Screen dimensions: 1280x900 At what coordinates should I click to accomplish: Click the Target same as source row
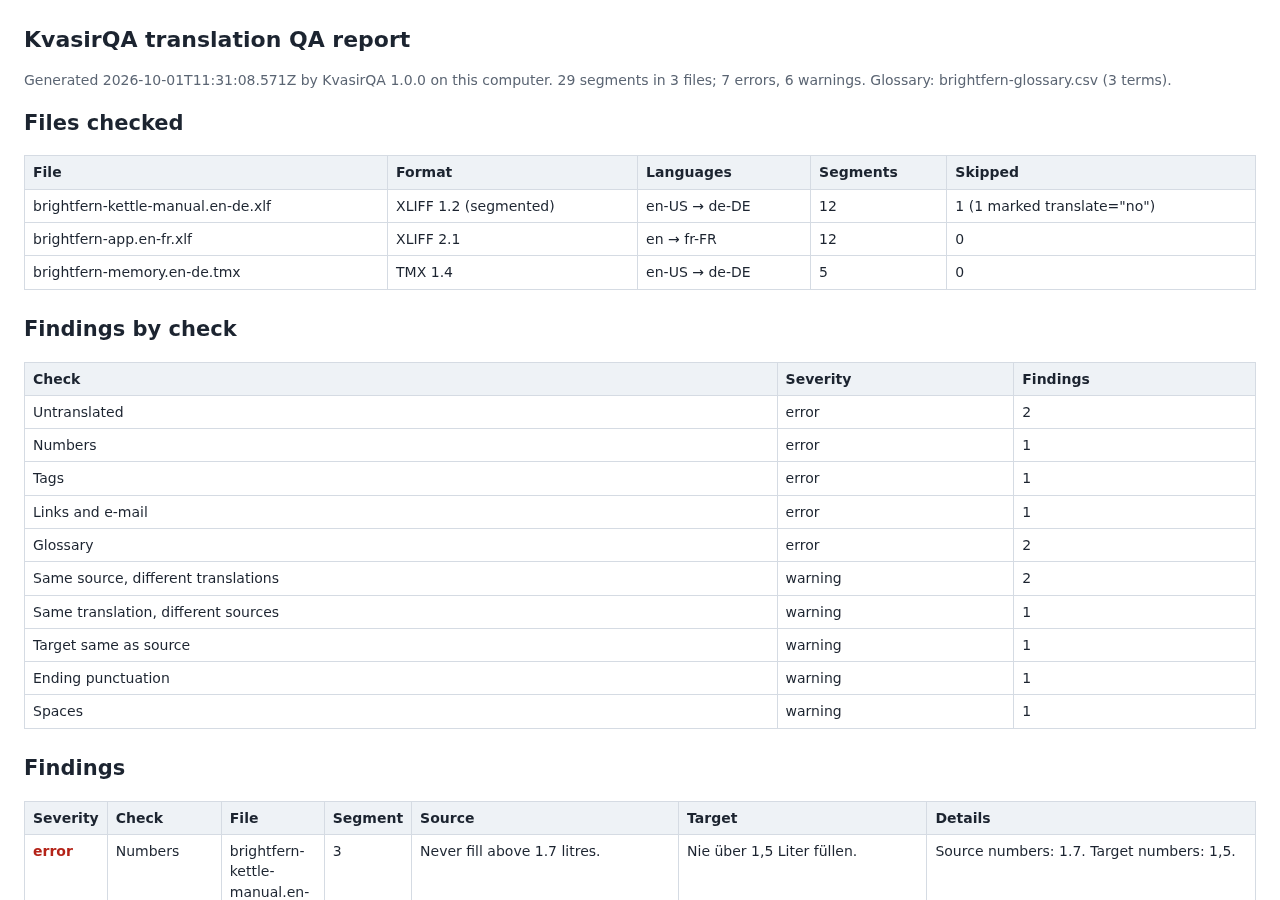tap(640, 645)
